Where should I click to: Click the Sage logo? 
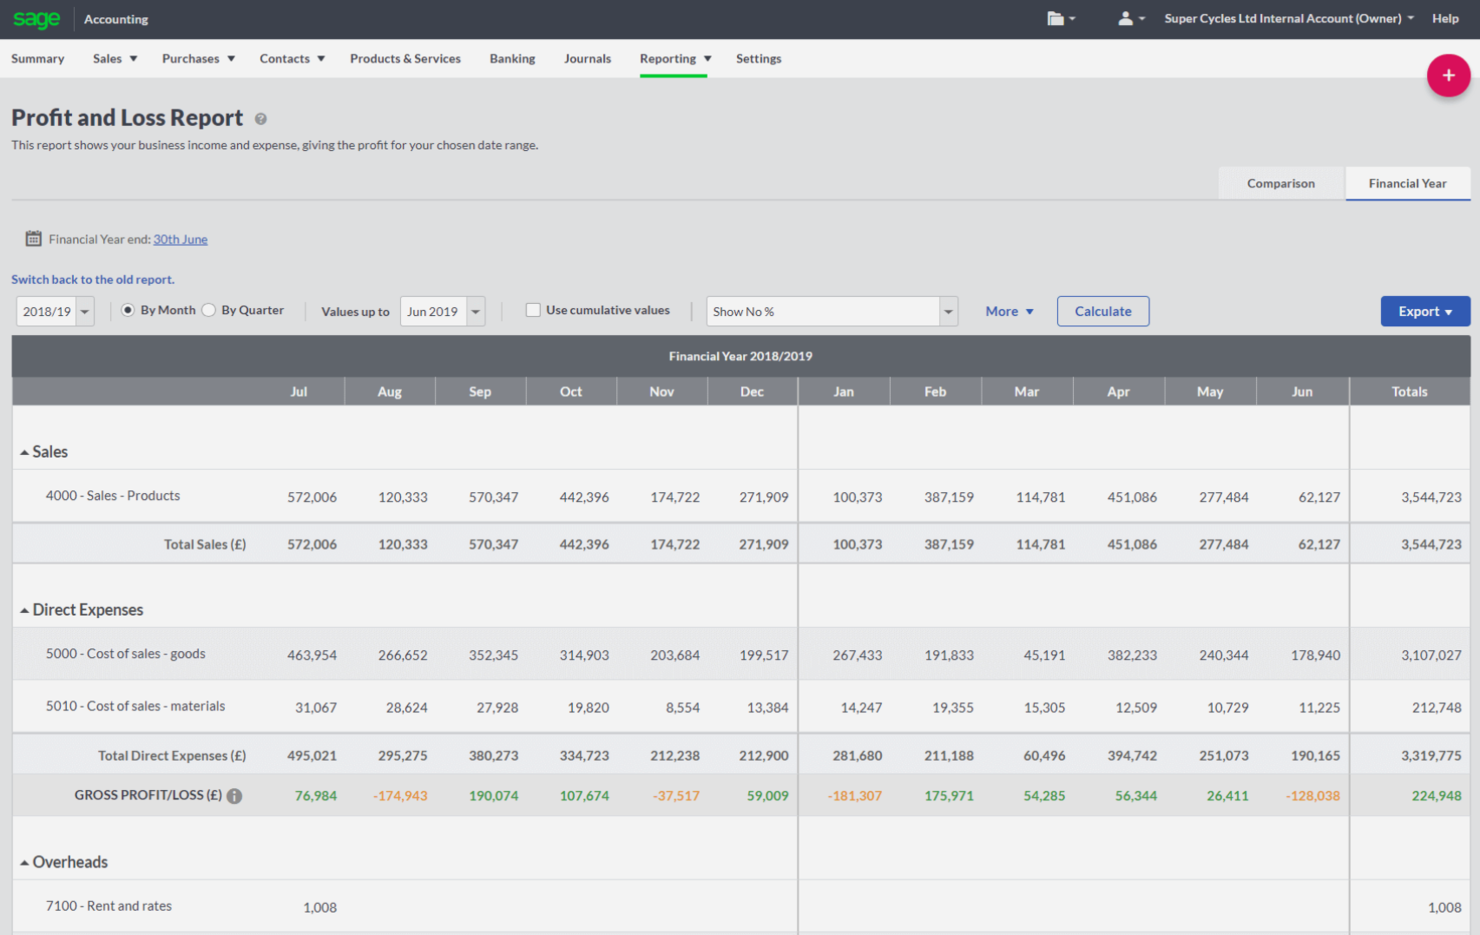tap(37, 19)
